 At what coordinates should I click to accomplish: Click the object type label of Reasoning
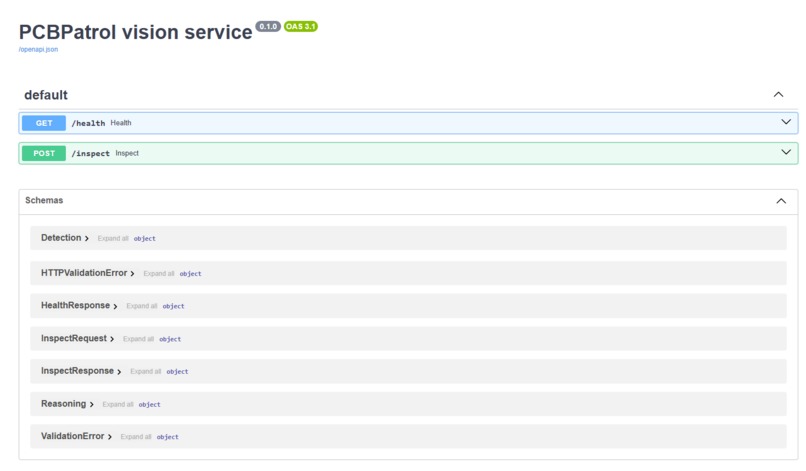click(x=150, y=405)
